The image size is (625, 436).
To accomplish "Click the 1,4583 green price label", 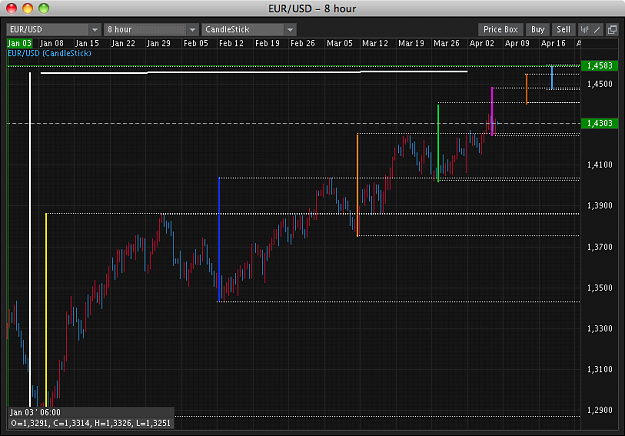I will [x=599, y=66].
